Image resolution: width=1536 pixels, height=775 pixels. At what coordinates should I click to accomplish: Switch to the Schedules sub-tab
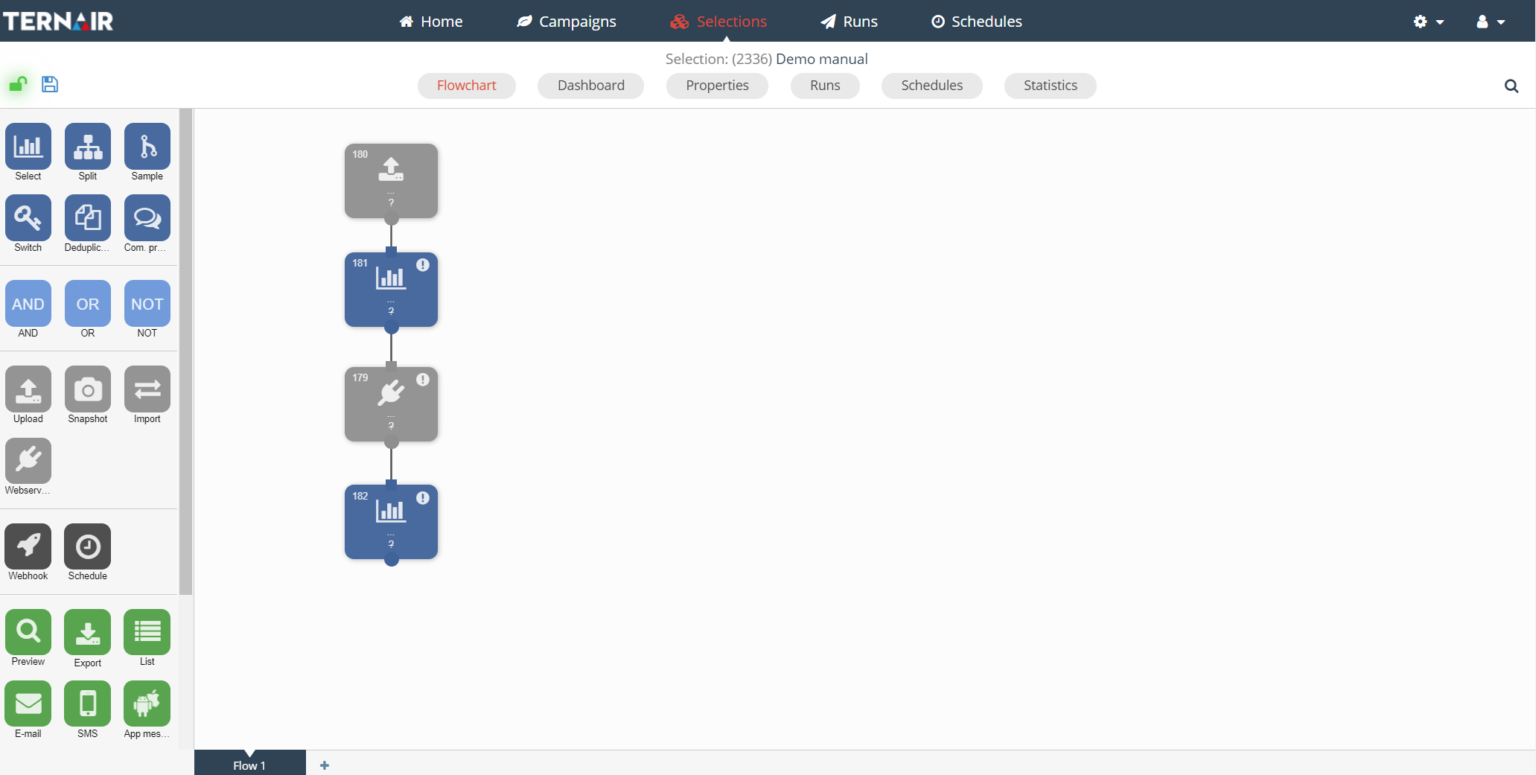932,86
